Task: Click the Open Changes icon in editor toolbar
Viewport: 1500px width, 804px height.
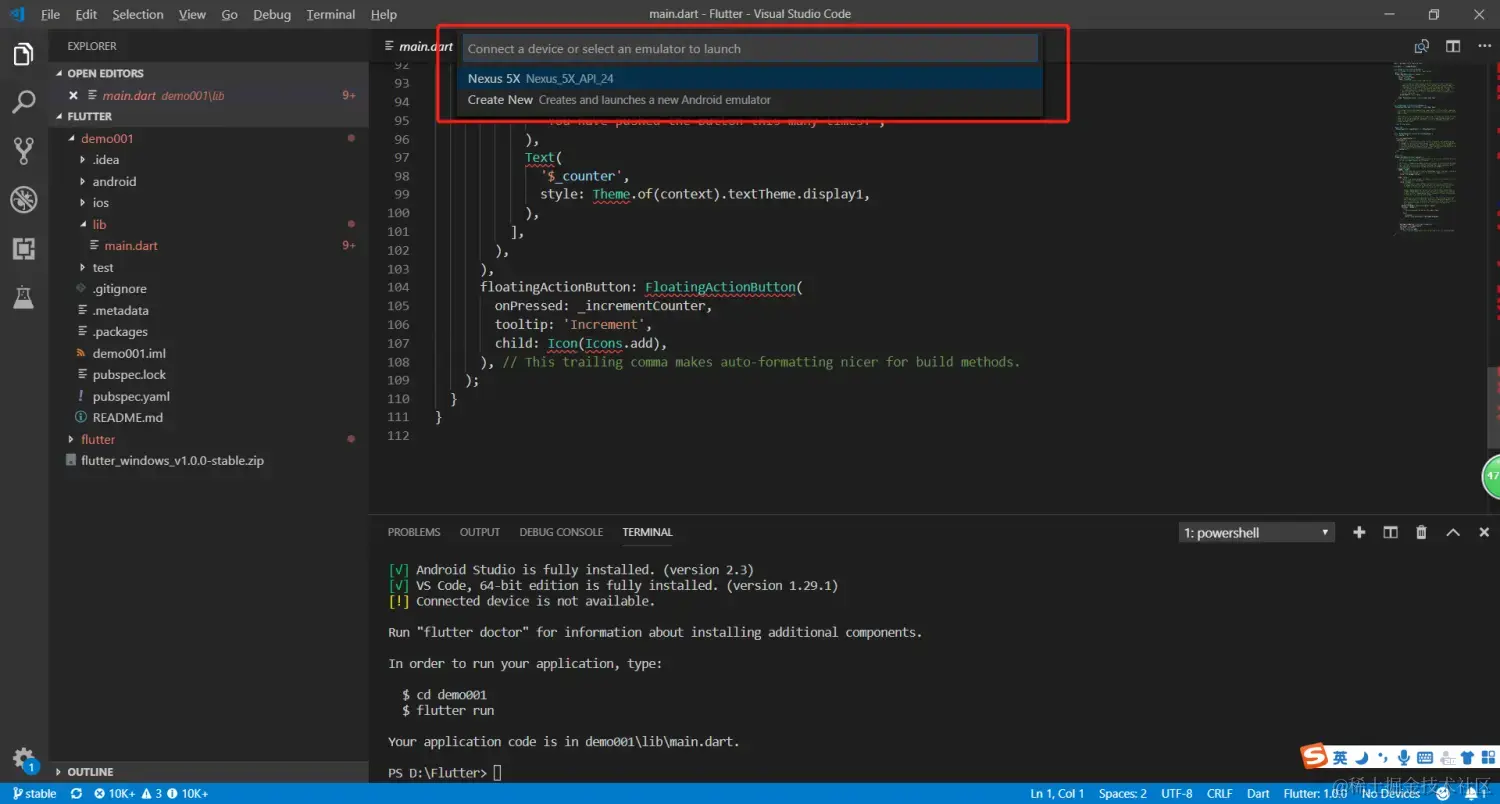Action: click(1421, 46)
